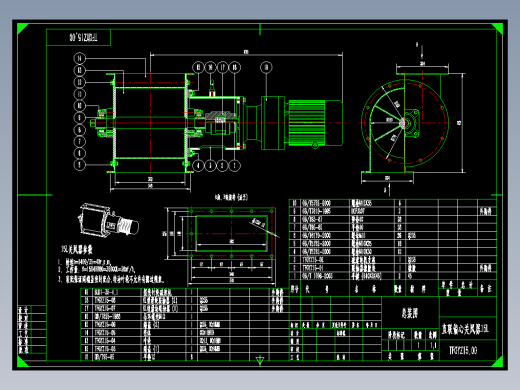The width and height of the screenshot is (520, 390).
Task: Click the hub center in the circular end view
Action: click(x=403, y=123)
